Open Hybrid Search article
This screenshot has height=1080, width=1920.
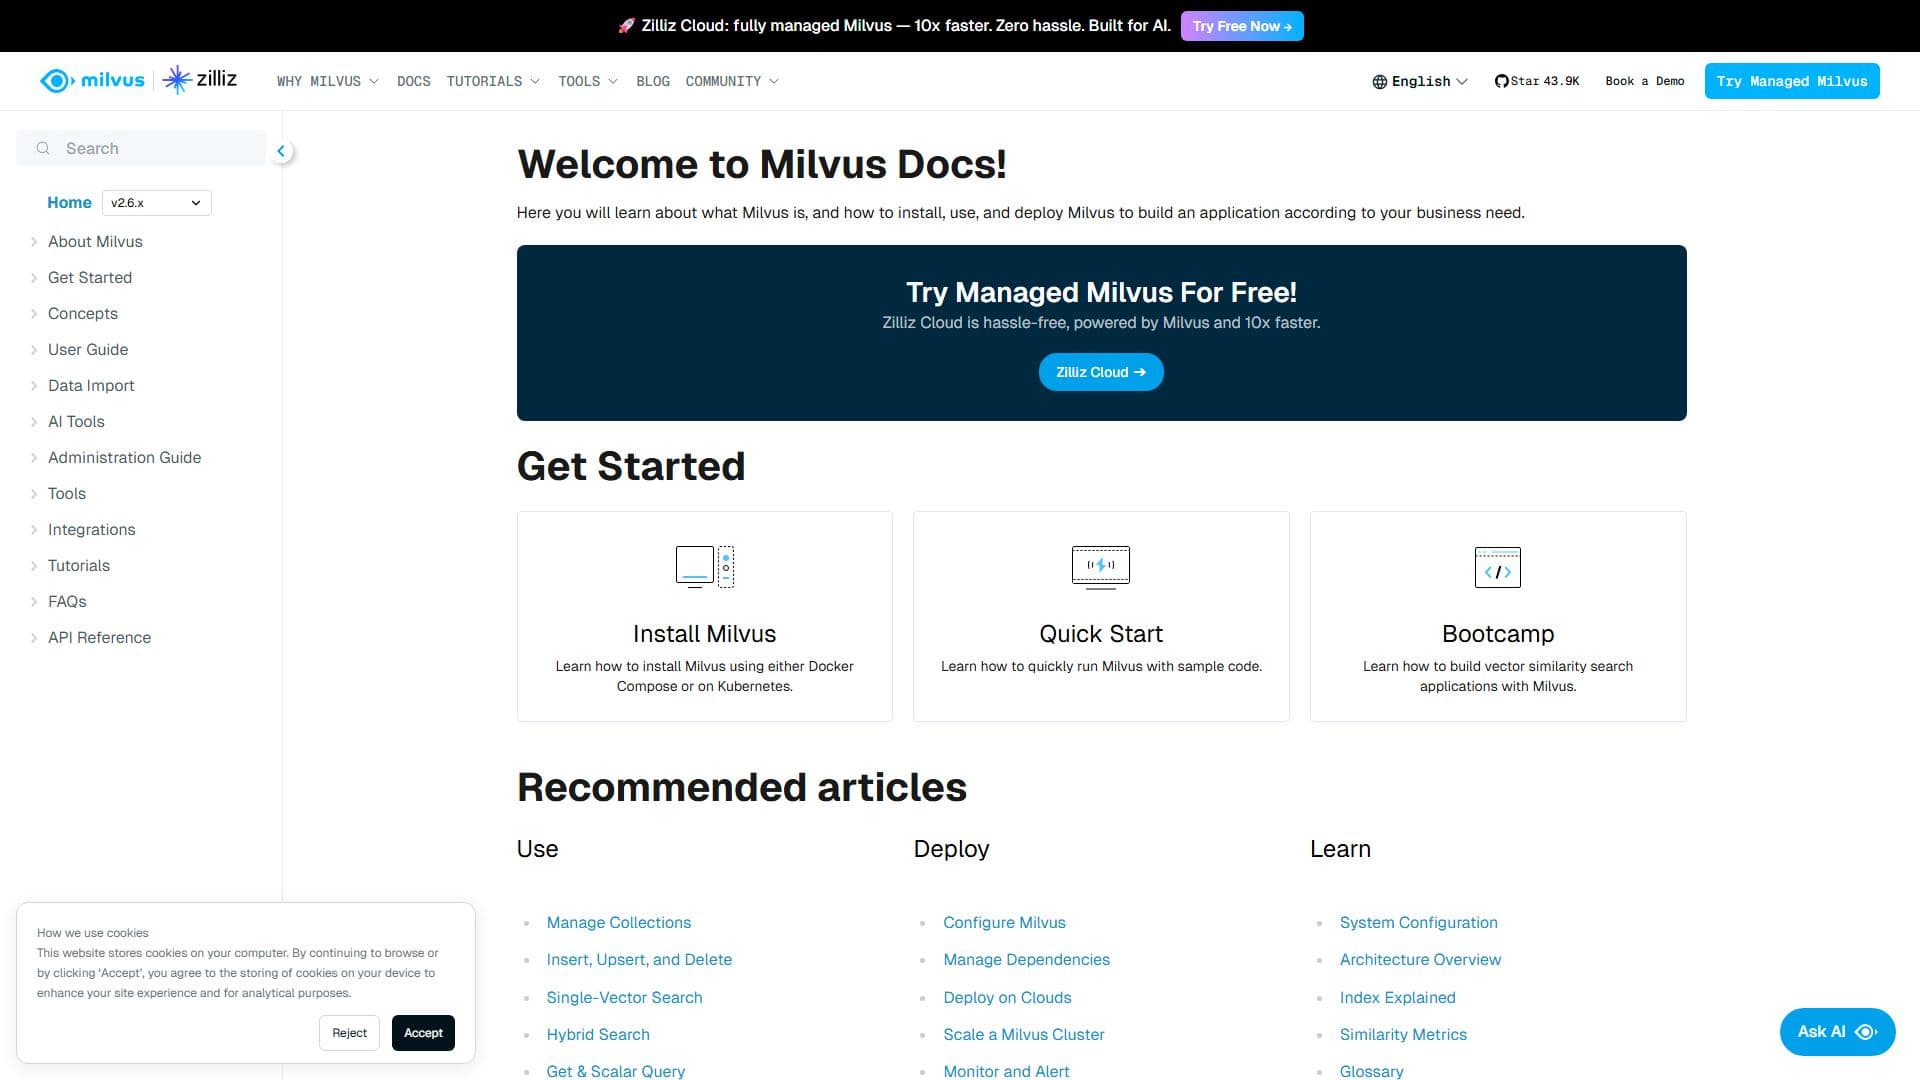pyautogui.click(x=598, y=1035)
